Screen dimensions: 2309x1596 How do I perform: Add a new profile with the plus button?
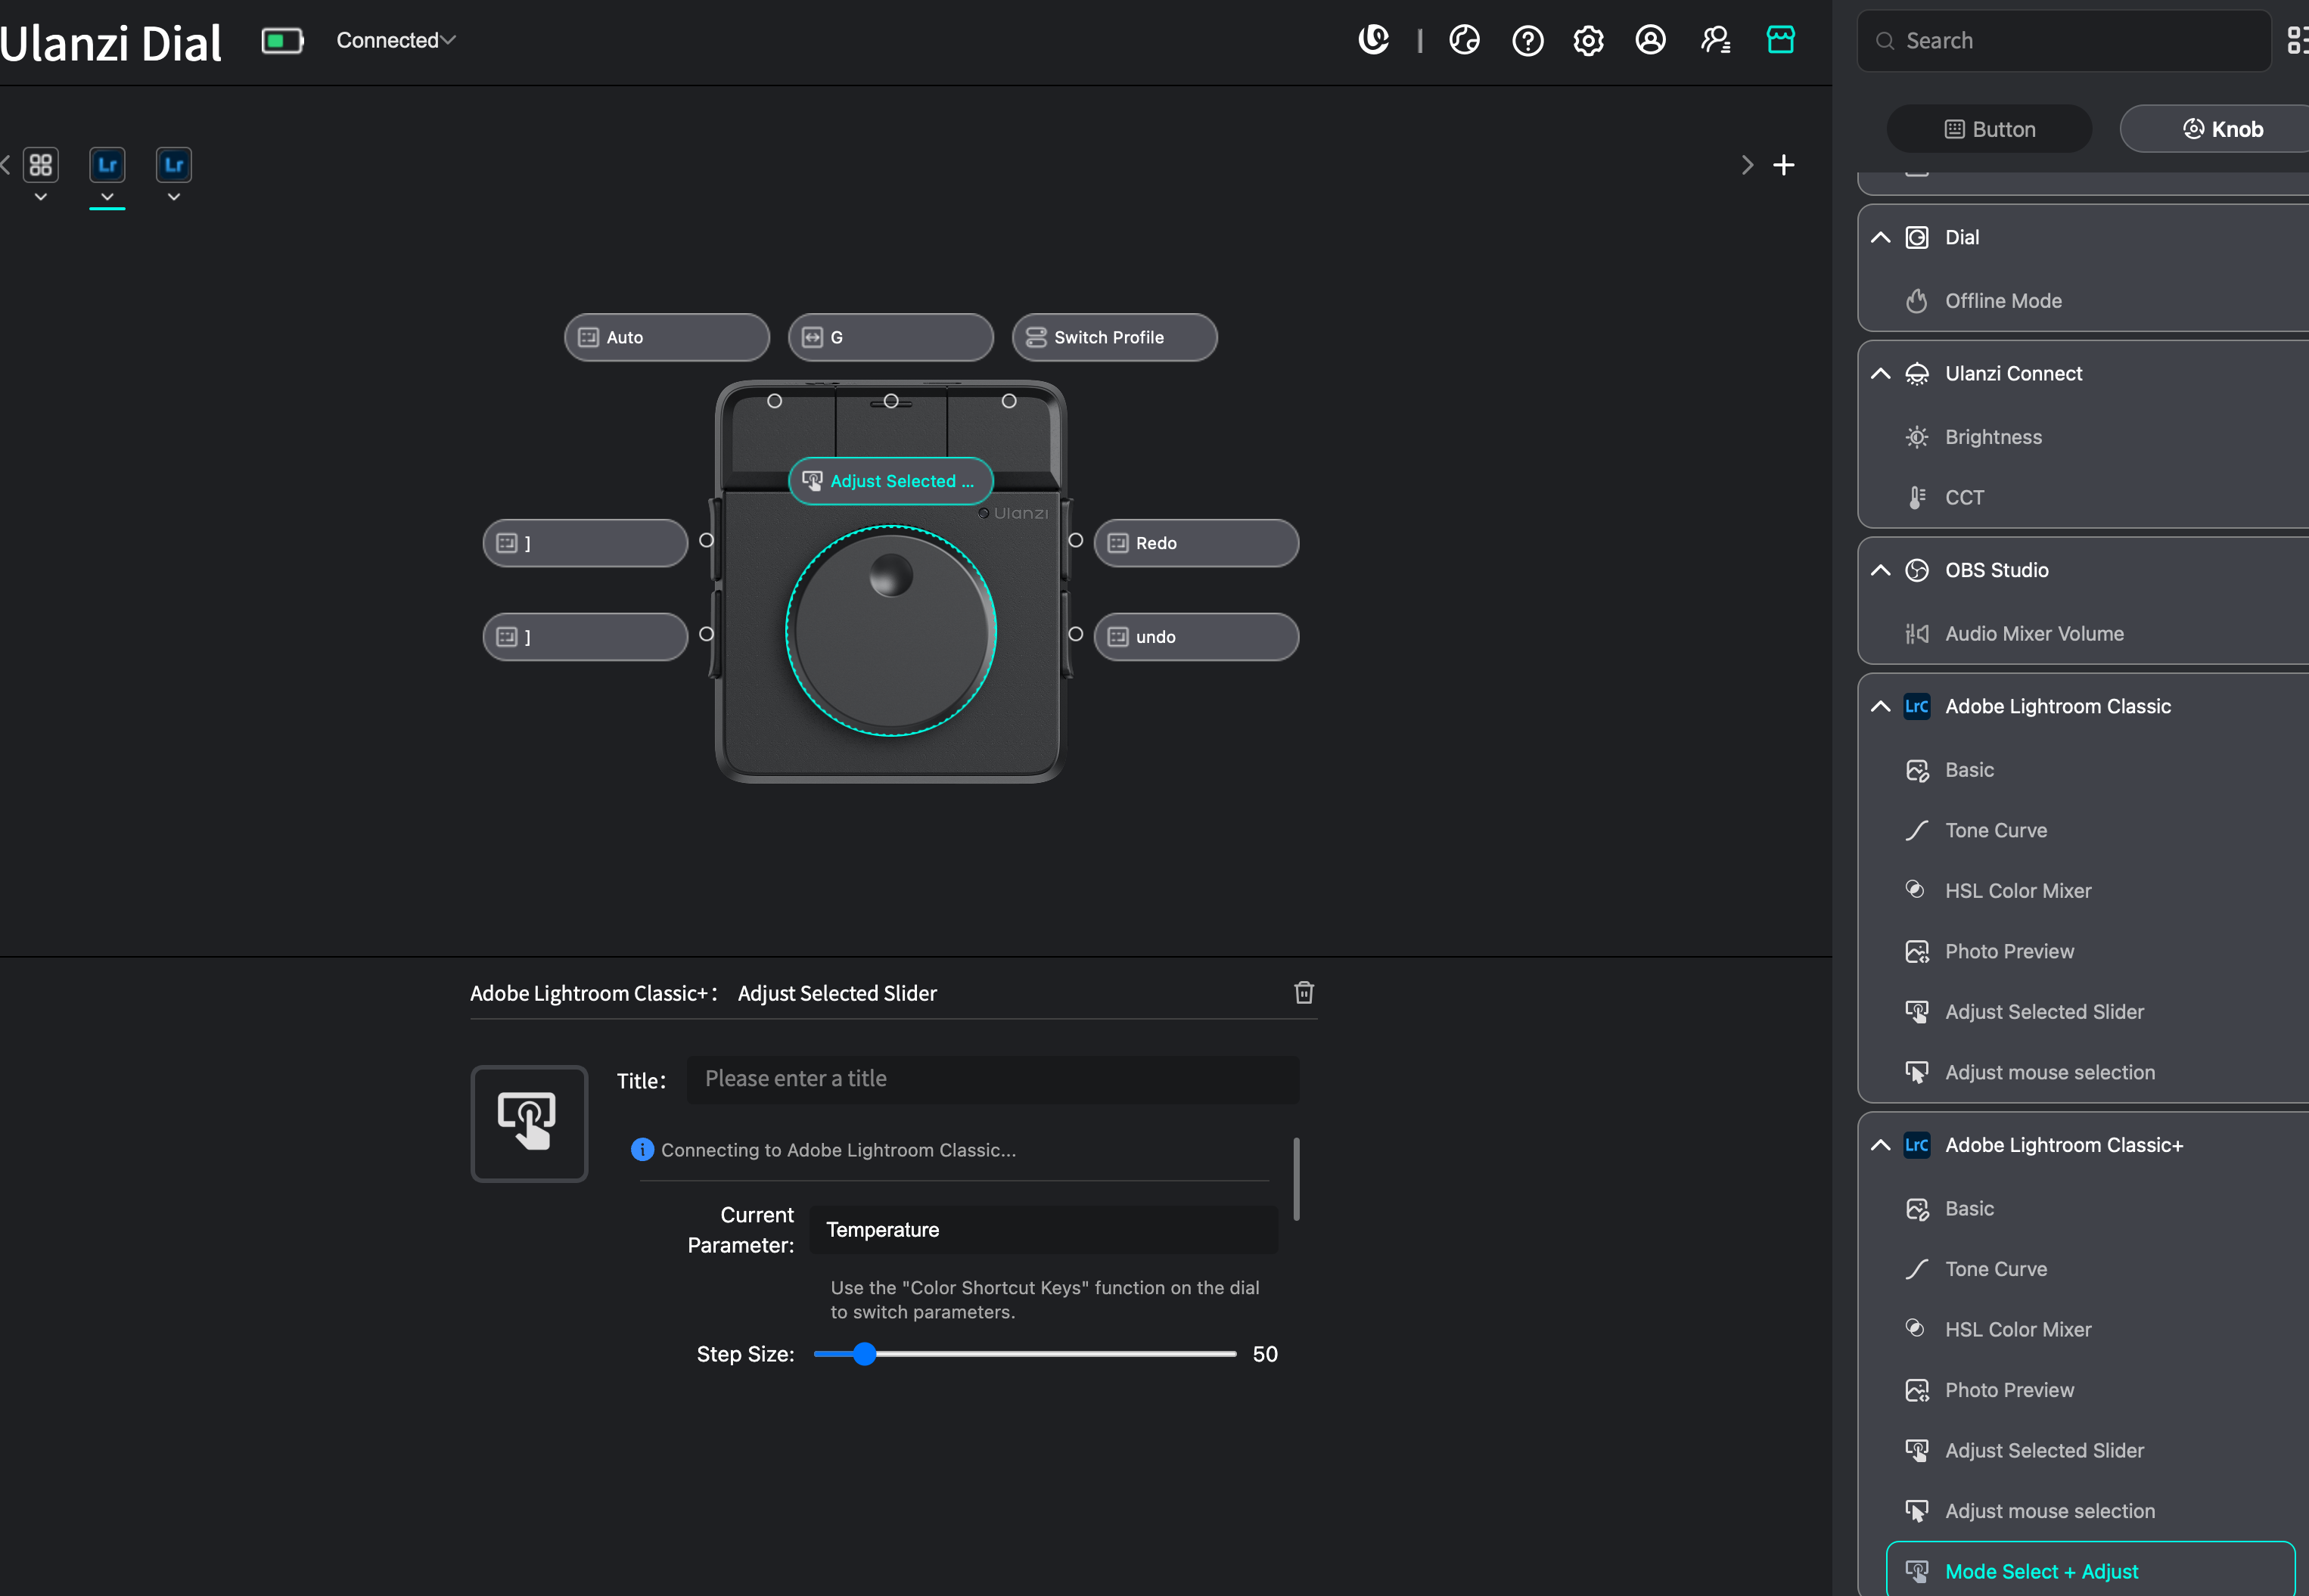[1784, 165]
